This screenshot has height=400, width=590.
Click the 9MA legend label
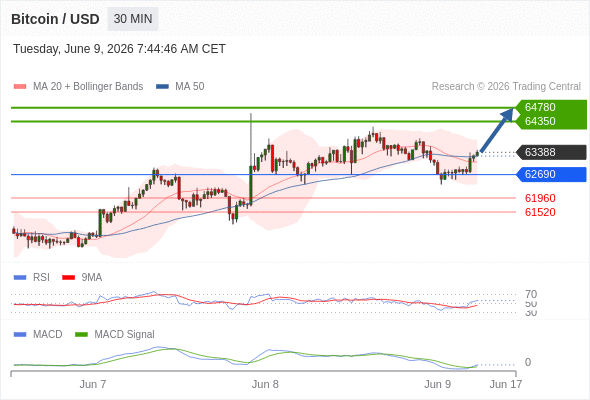tap(92, 278)
